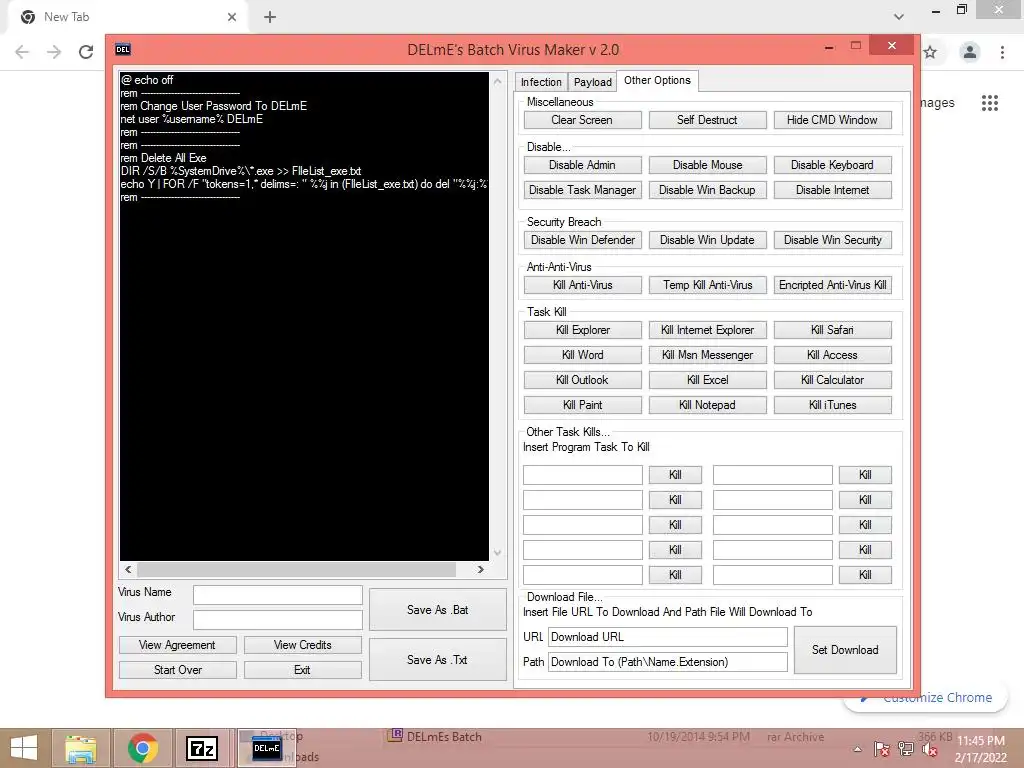Click Chrome's forward arrow

(x=54, y=52)
